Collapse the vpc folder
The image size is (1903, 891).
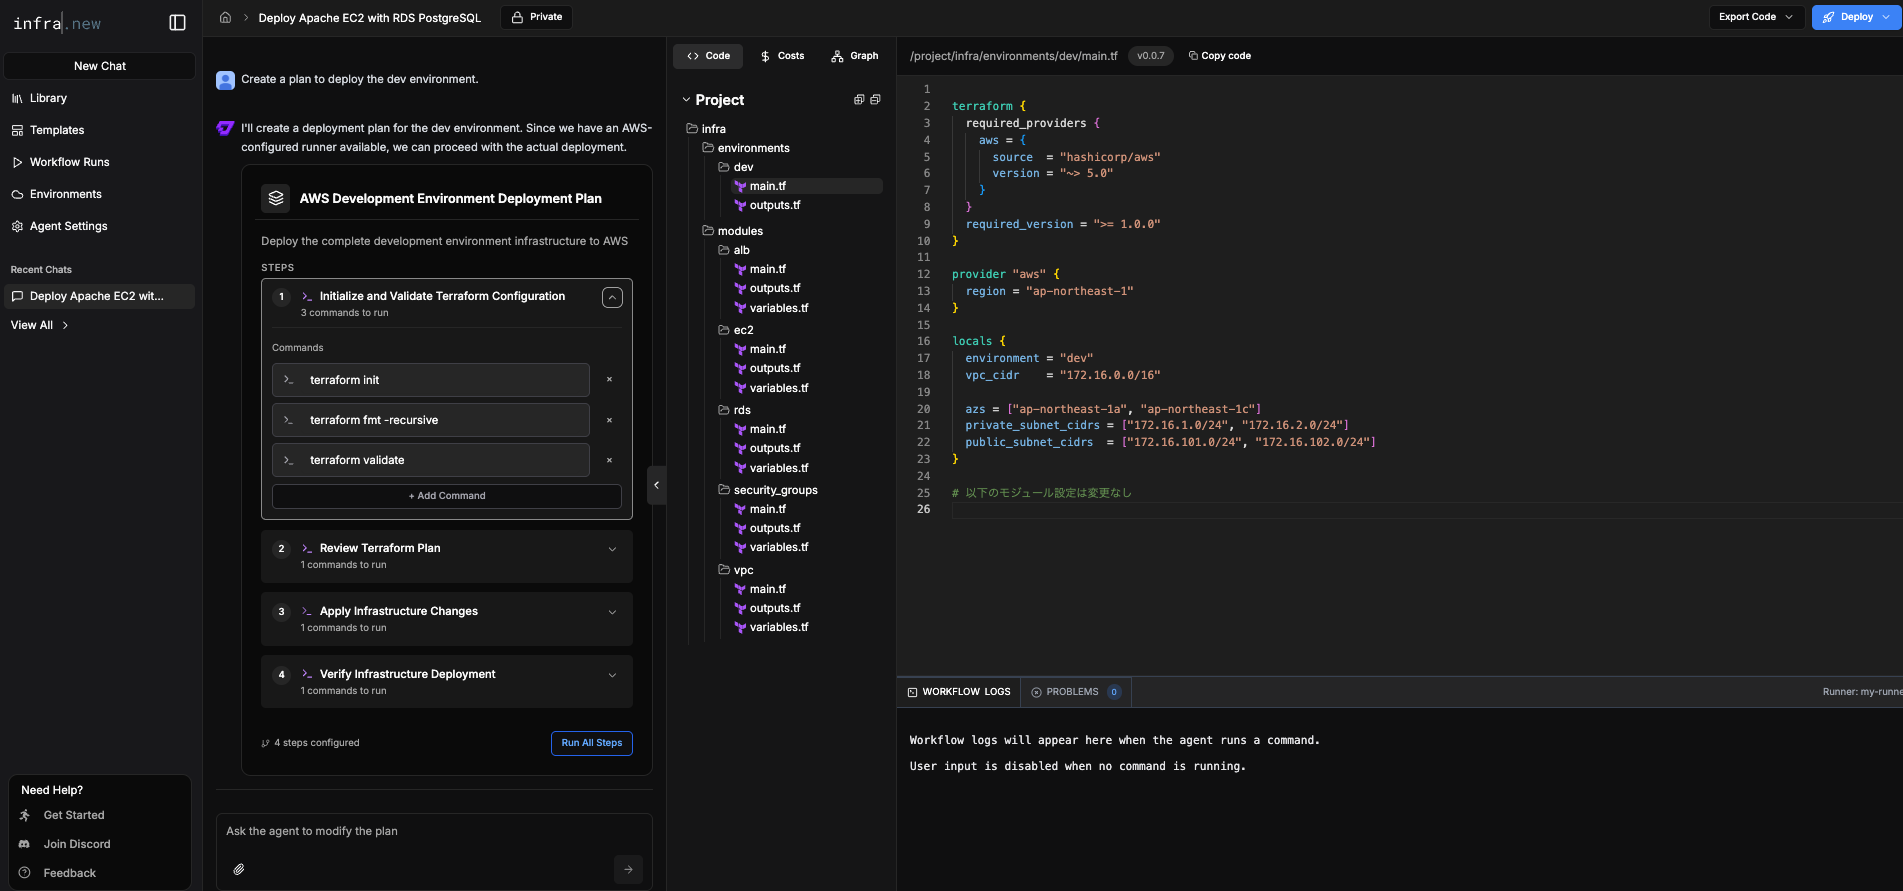pyautogui.click(x=736, y=570)
